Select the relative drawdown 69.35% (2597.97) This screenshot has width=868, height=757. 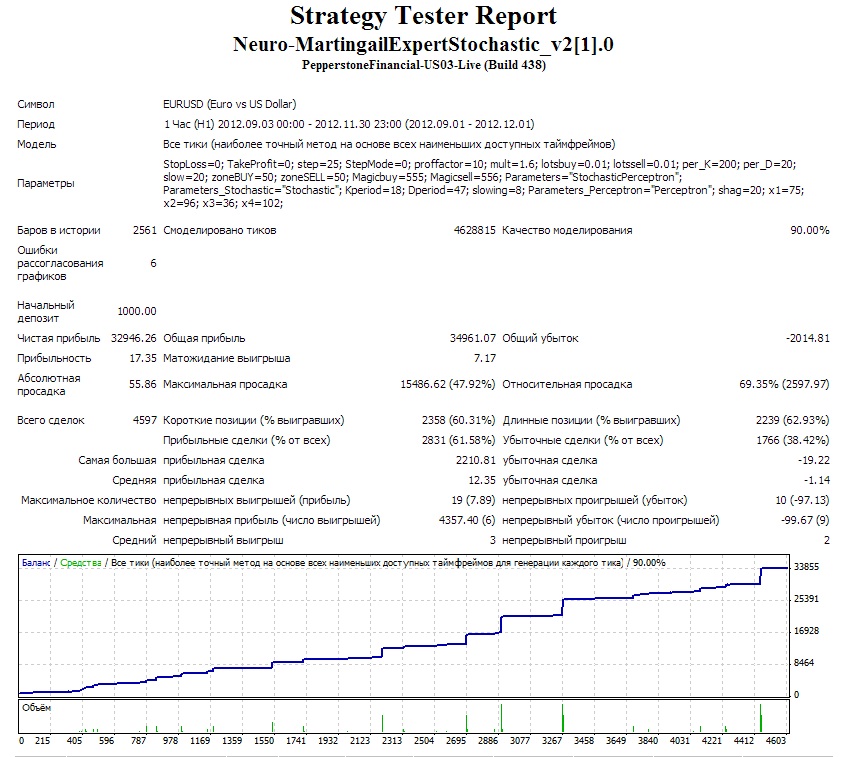point(784,384)
